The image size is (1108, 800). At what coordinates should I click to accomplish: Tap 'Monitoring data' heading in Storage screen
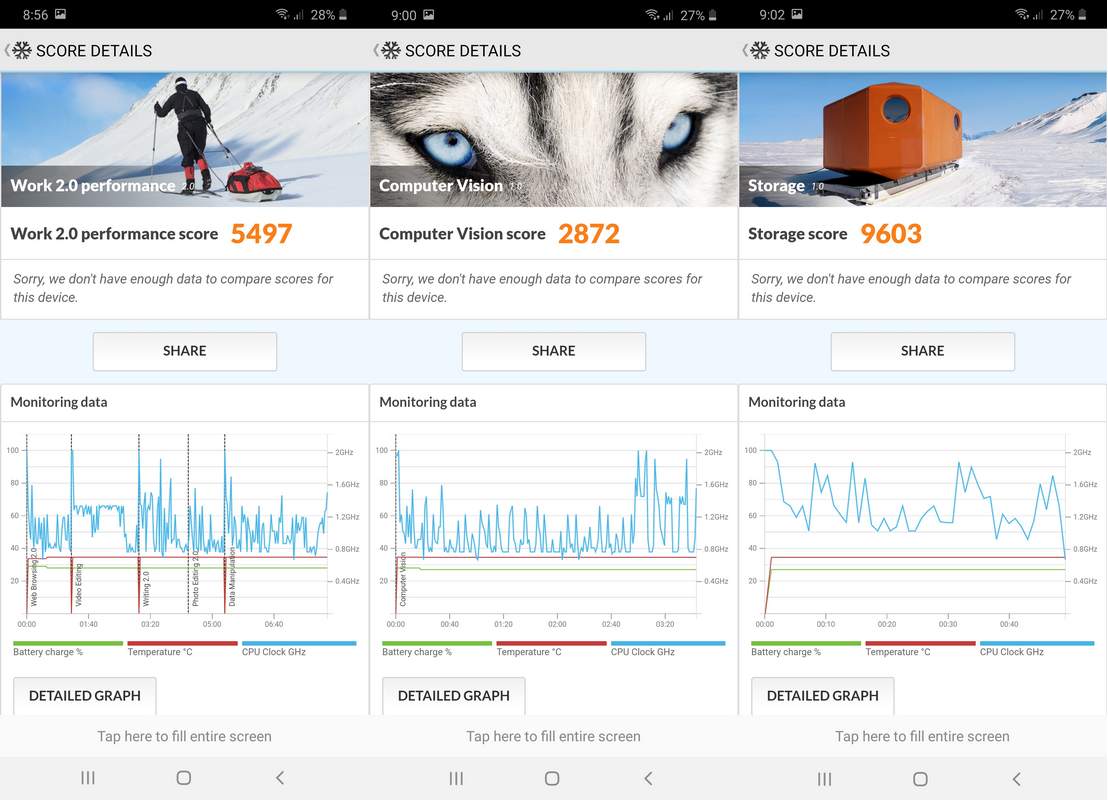796,402
